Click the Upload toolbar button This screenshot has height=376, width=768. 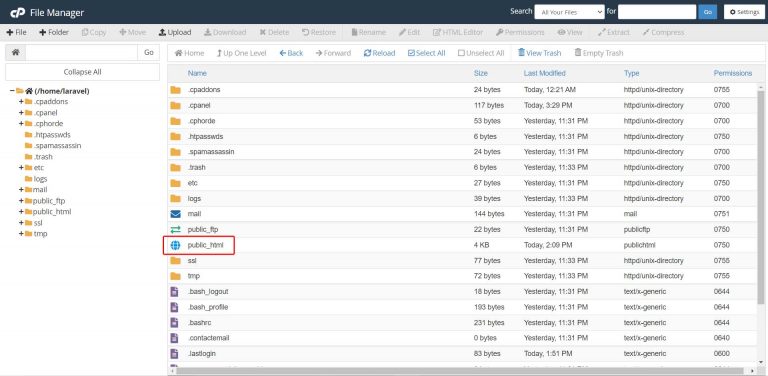tap(175, 32)
